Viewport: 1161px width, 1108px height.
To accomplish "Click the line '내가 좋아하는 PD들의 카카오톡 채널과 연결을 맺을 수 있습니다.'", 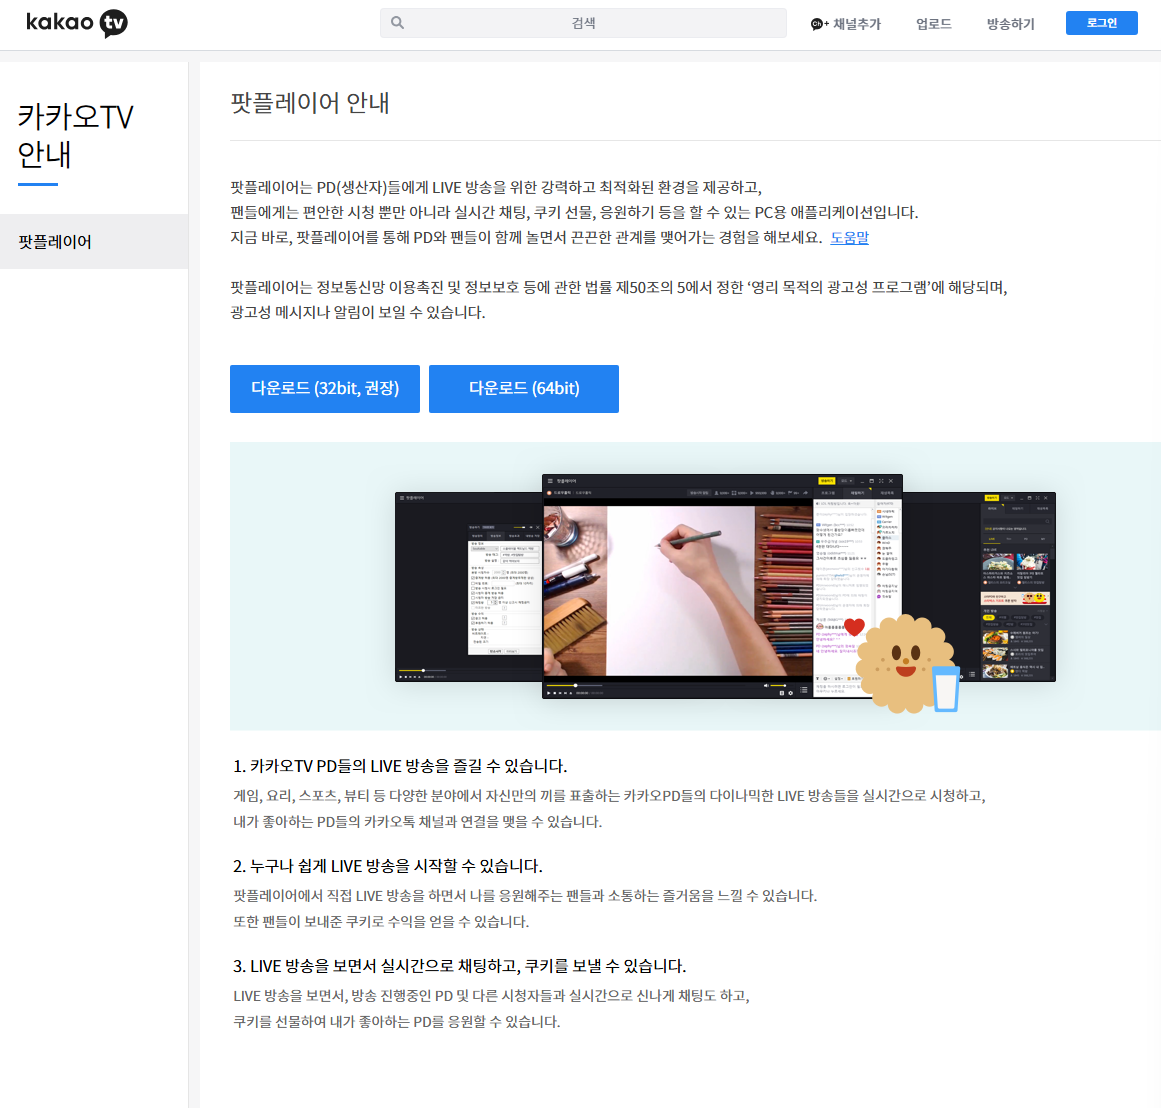I will (x=417, y=821).
